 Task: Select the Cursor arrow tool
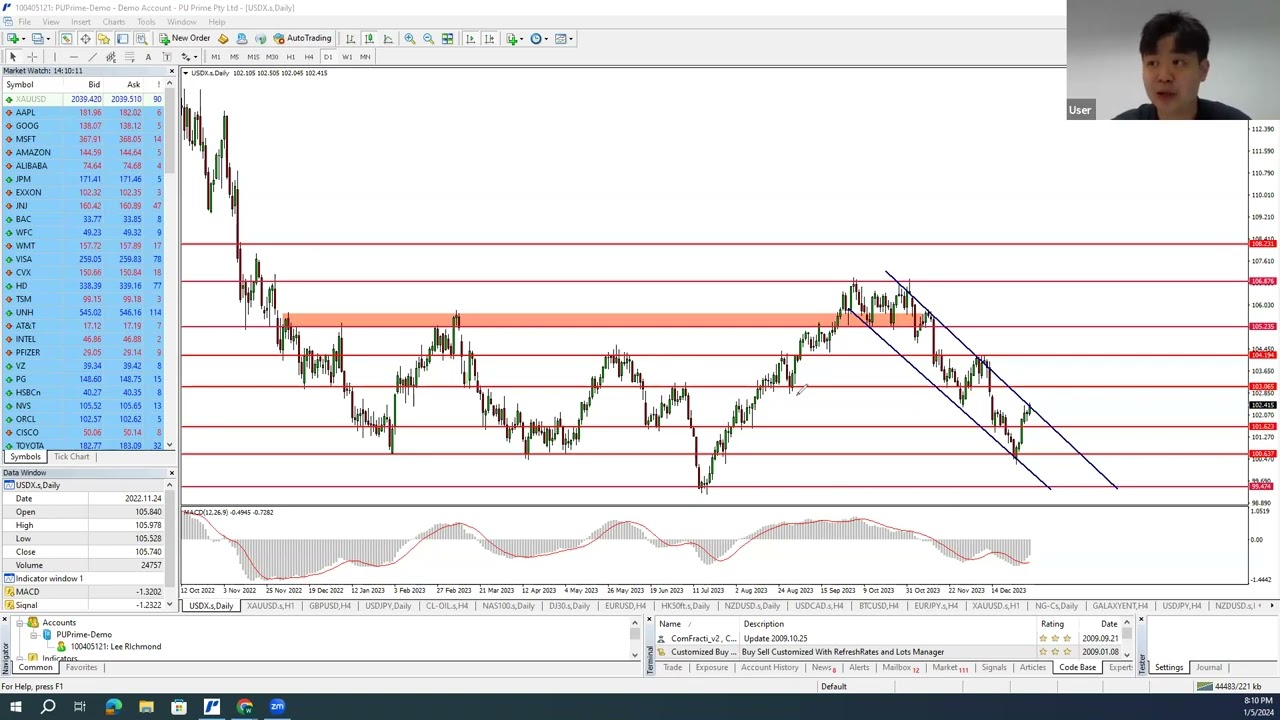(13, 57)
